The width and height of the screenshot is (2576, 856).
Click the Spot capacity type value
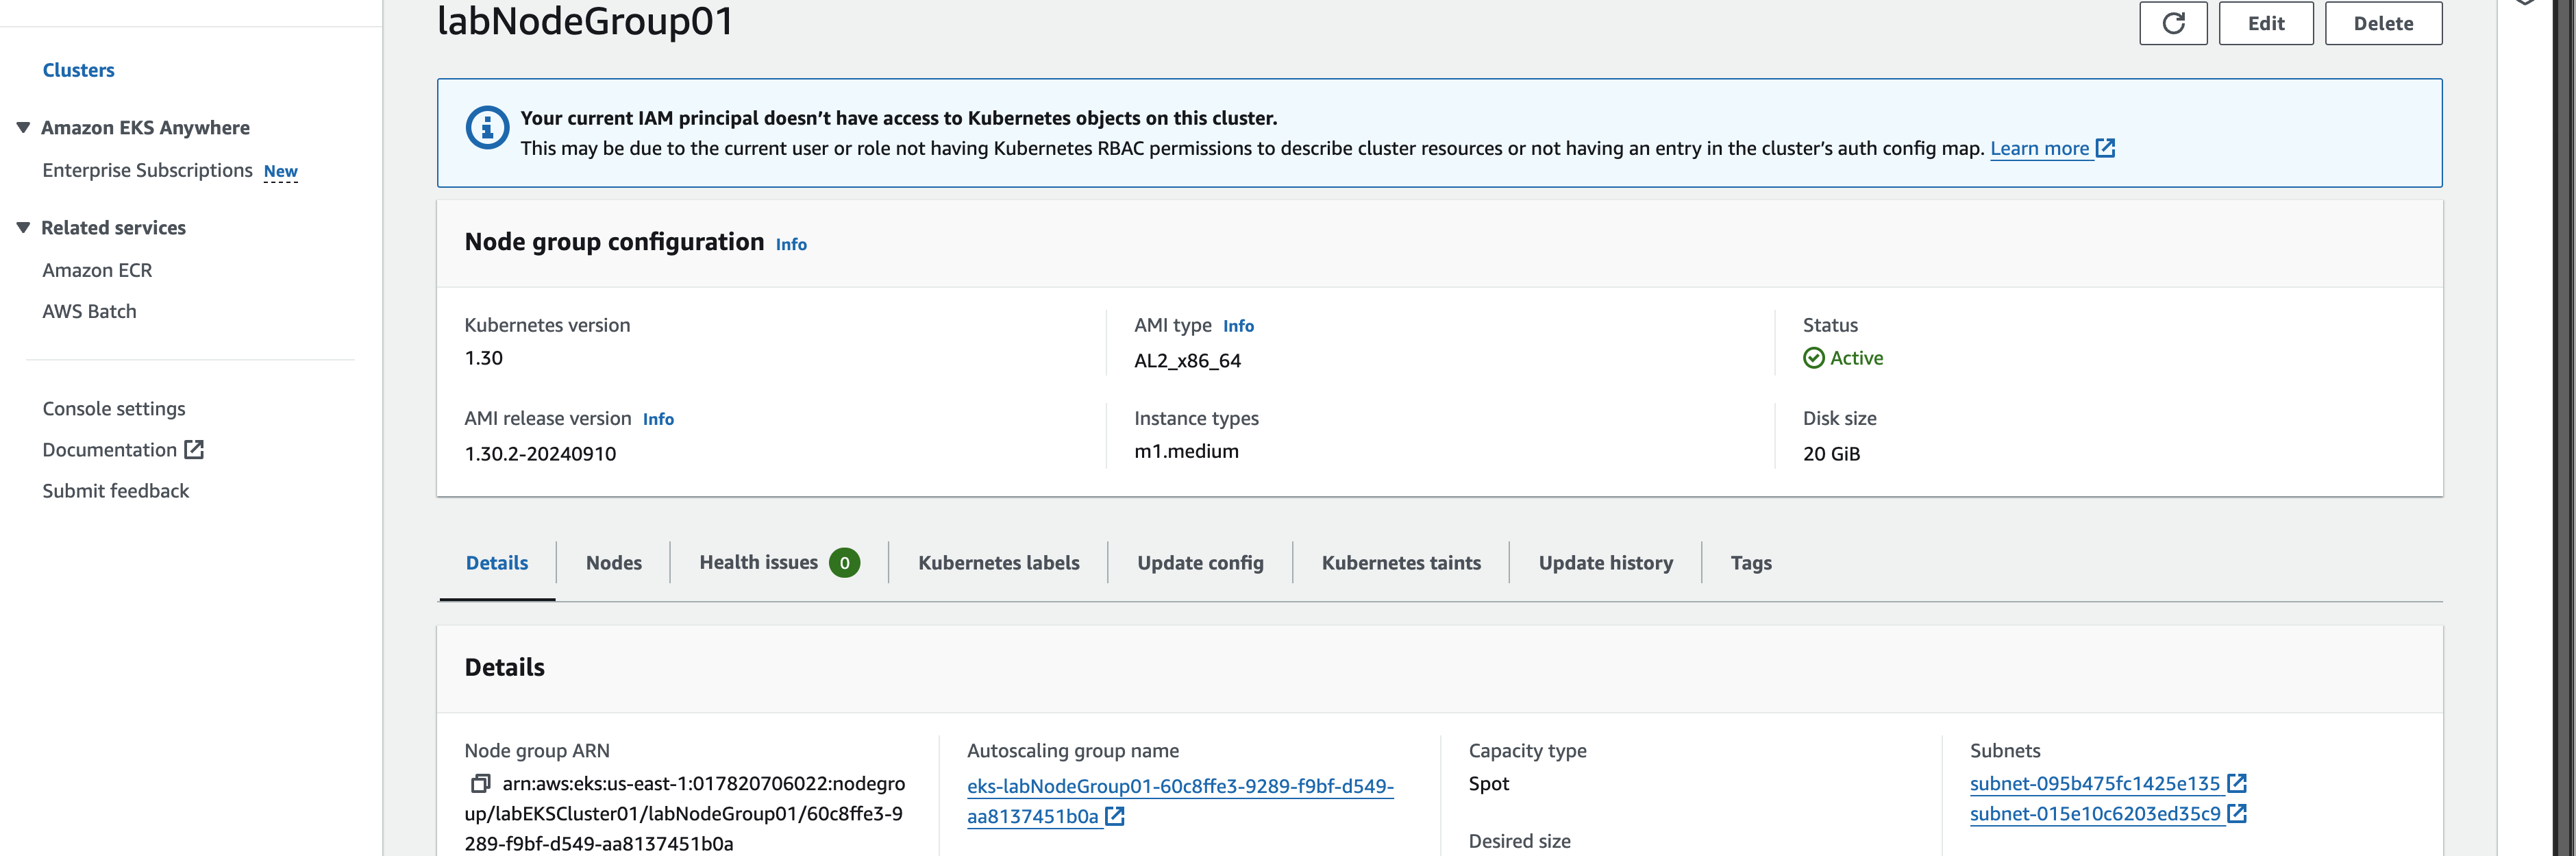coord(1488,784)
